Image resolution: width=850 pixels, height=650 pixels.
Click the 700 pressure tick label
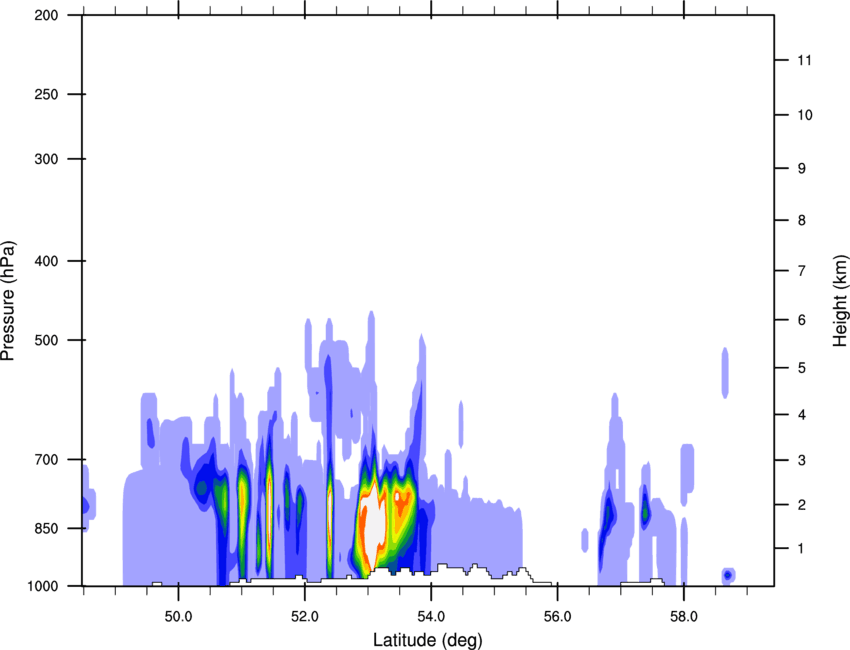coord(47,459)
